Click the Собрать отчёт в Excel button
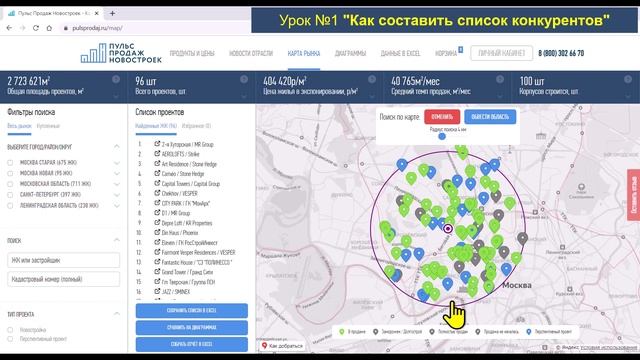The height and width of the screenshot is (360, 640). pyautogui.click(x=191, y=344)
